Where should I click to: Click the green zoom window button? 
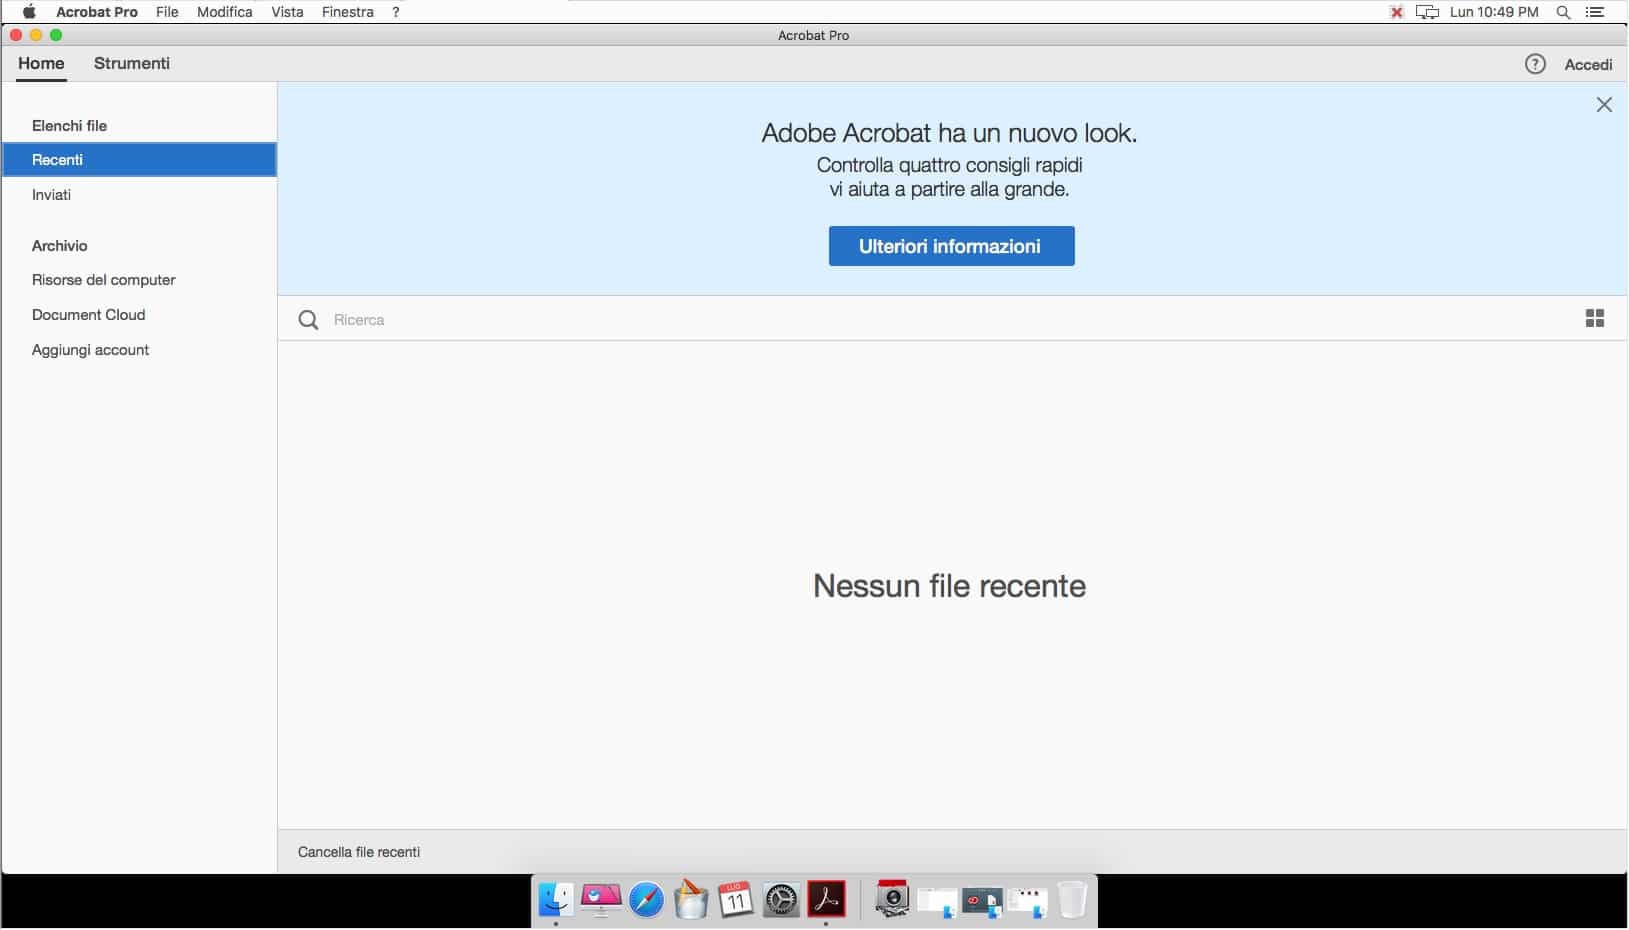(56, 35)
